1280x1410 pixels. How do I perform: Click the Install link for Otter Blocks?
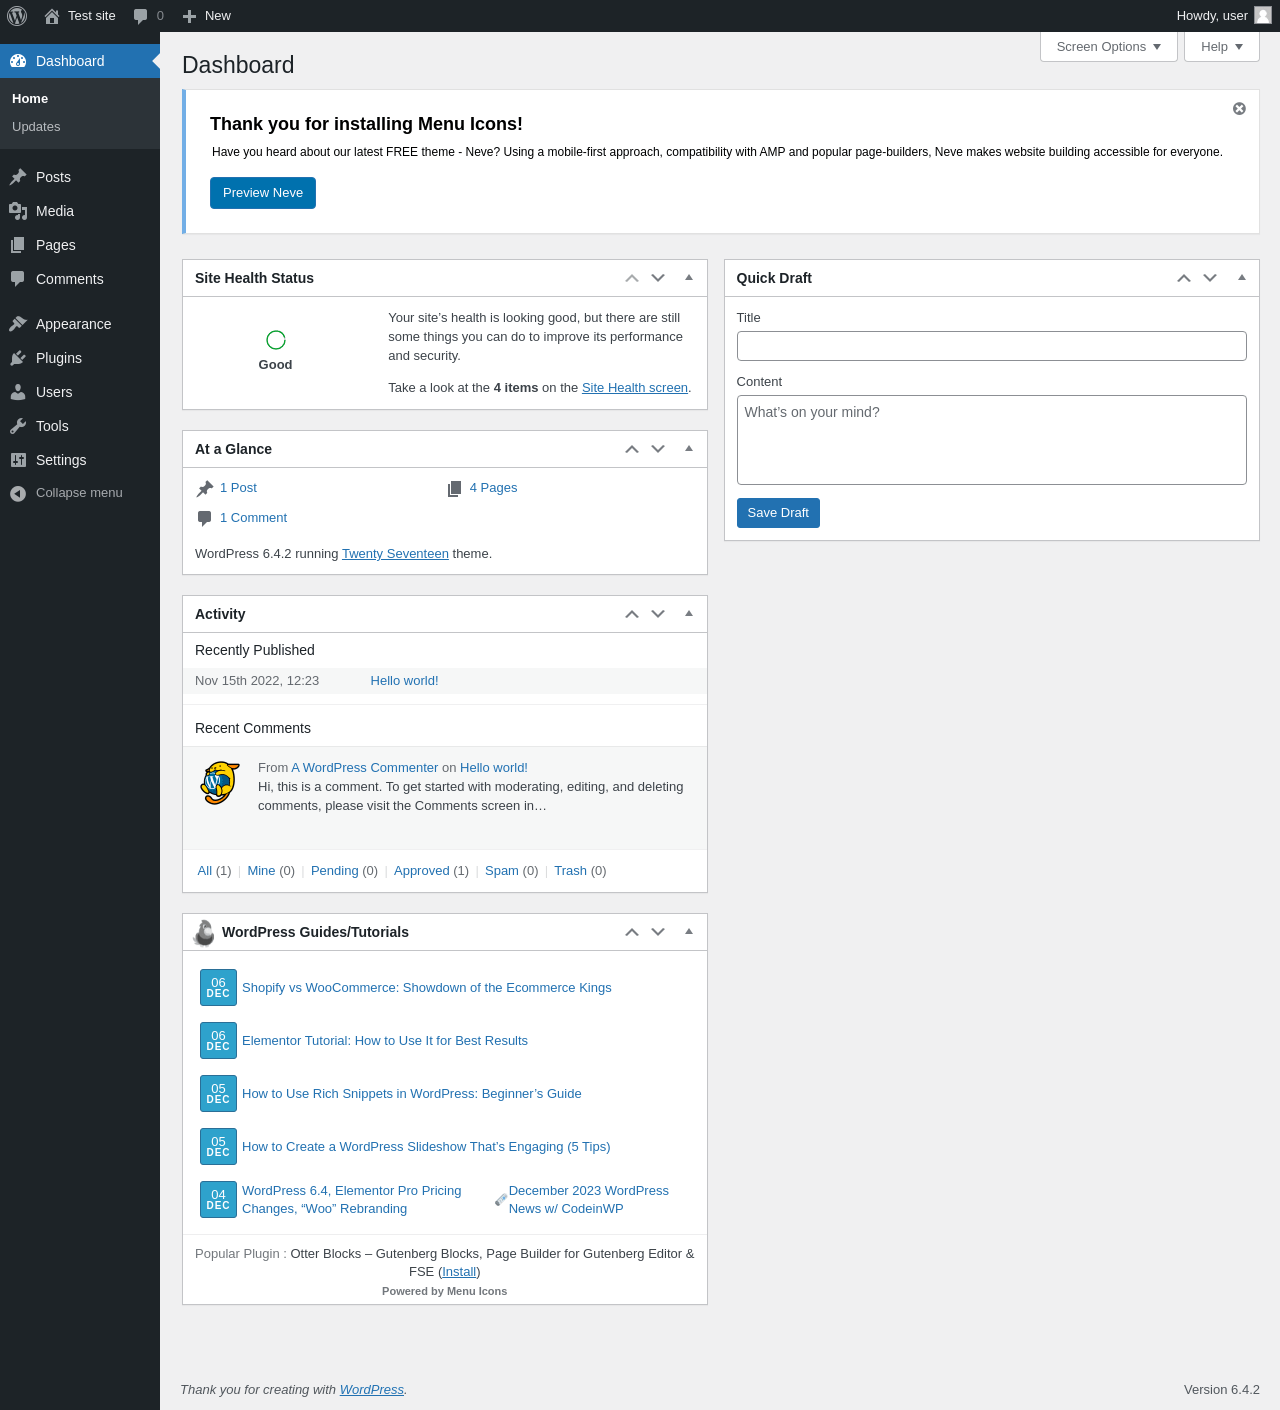pyautogui.click(x=459, y=1272)
